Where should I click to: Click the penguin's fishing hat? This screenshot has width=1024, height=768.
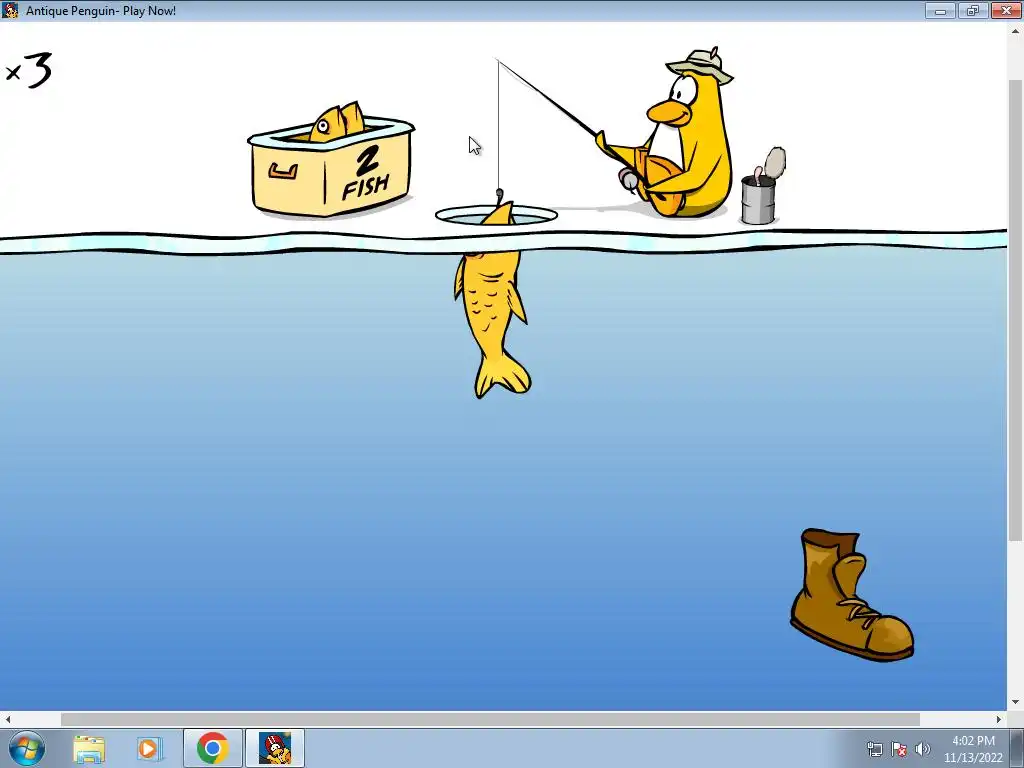click(x=699, y=66)
